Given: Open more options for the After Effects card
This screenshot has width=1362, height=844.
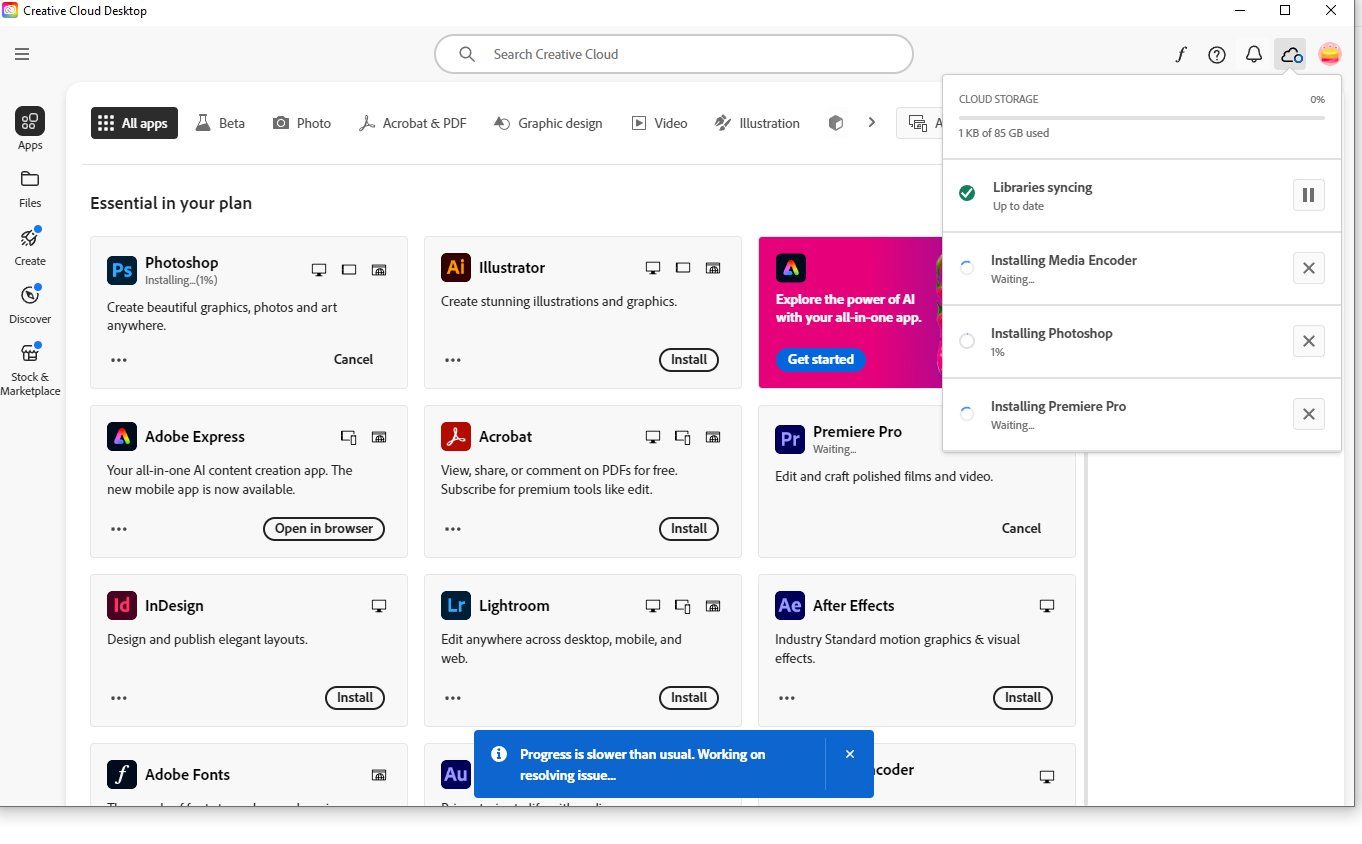Looking at the screenshot, I should click(x=787, y=698).
